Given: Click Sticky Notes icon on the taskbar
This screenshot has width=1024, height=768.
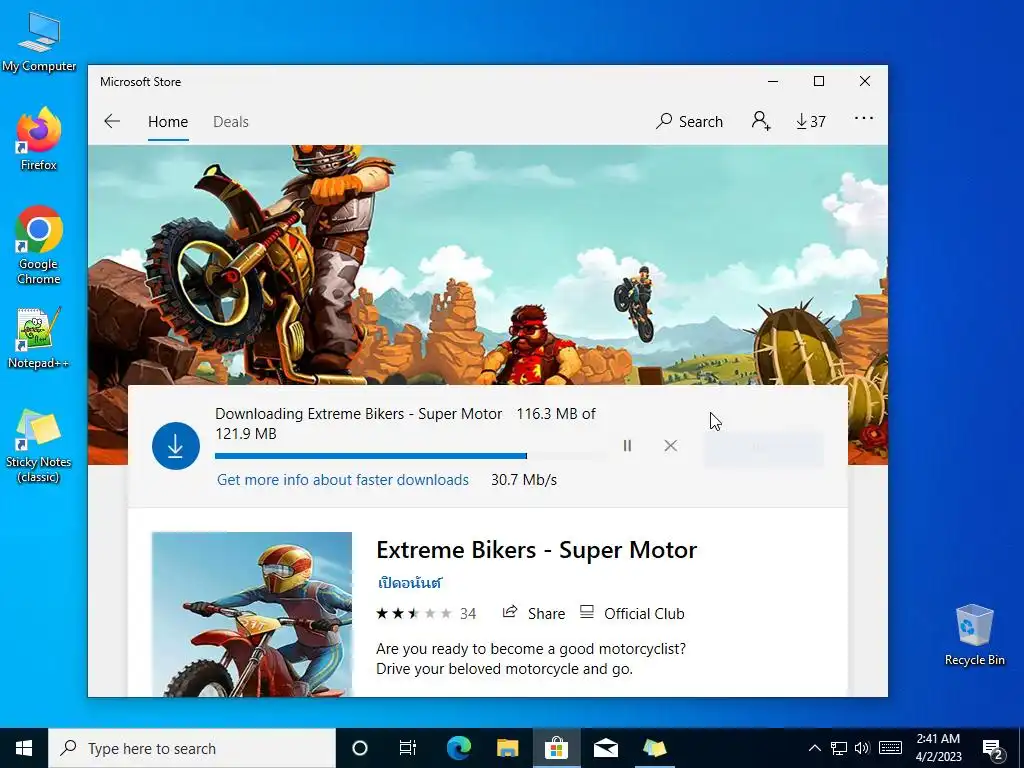Looking at the screenshot, I should pos(654,748).
